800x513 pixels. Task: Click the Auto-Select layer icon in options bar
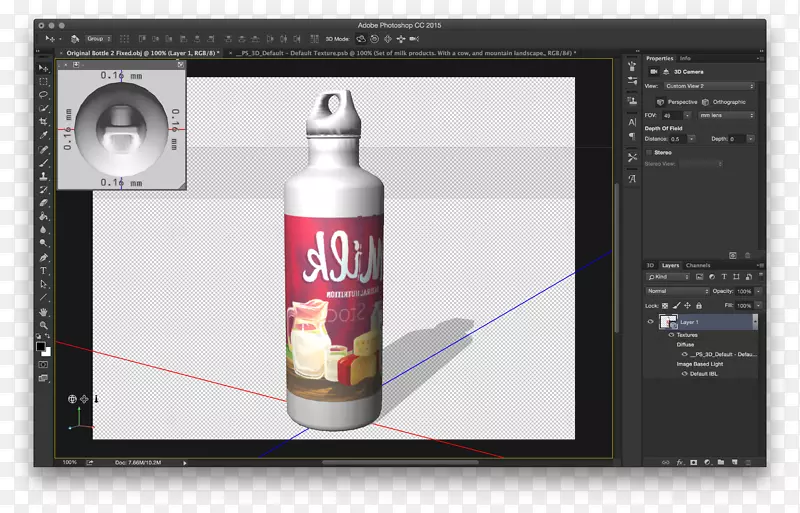[x=74, y=39]
